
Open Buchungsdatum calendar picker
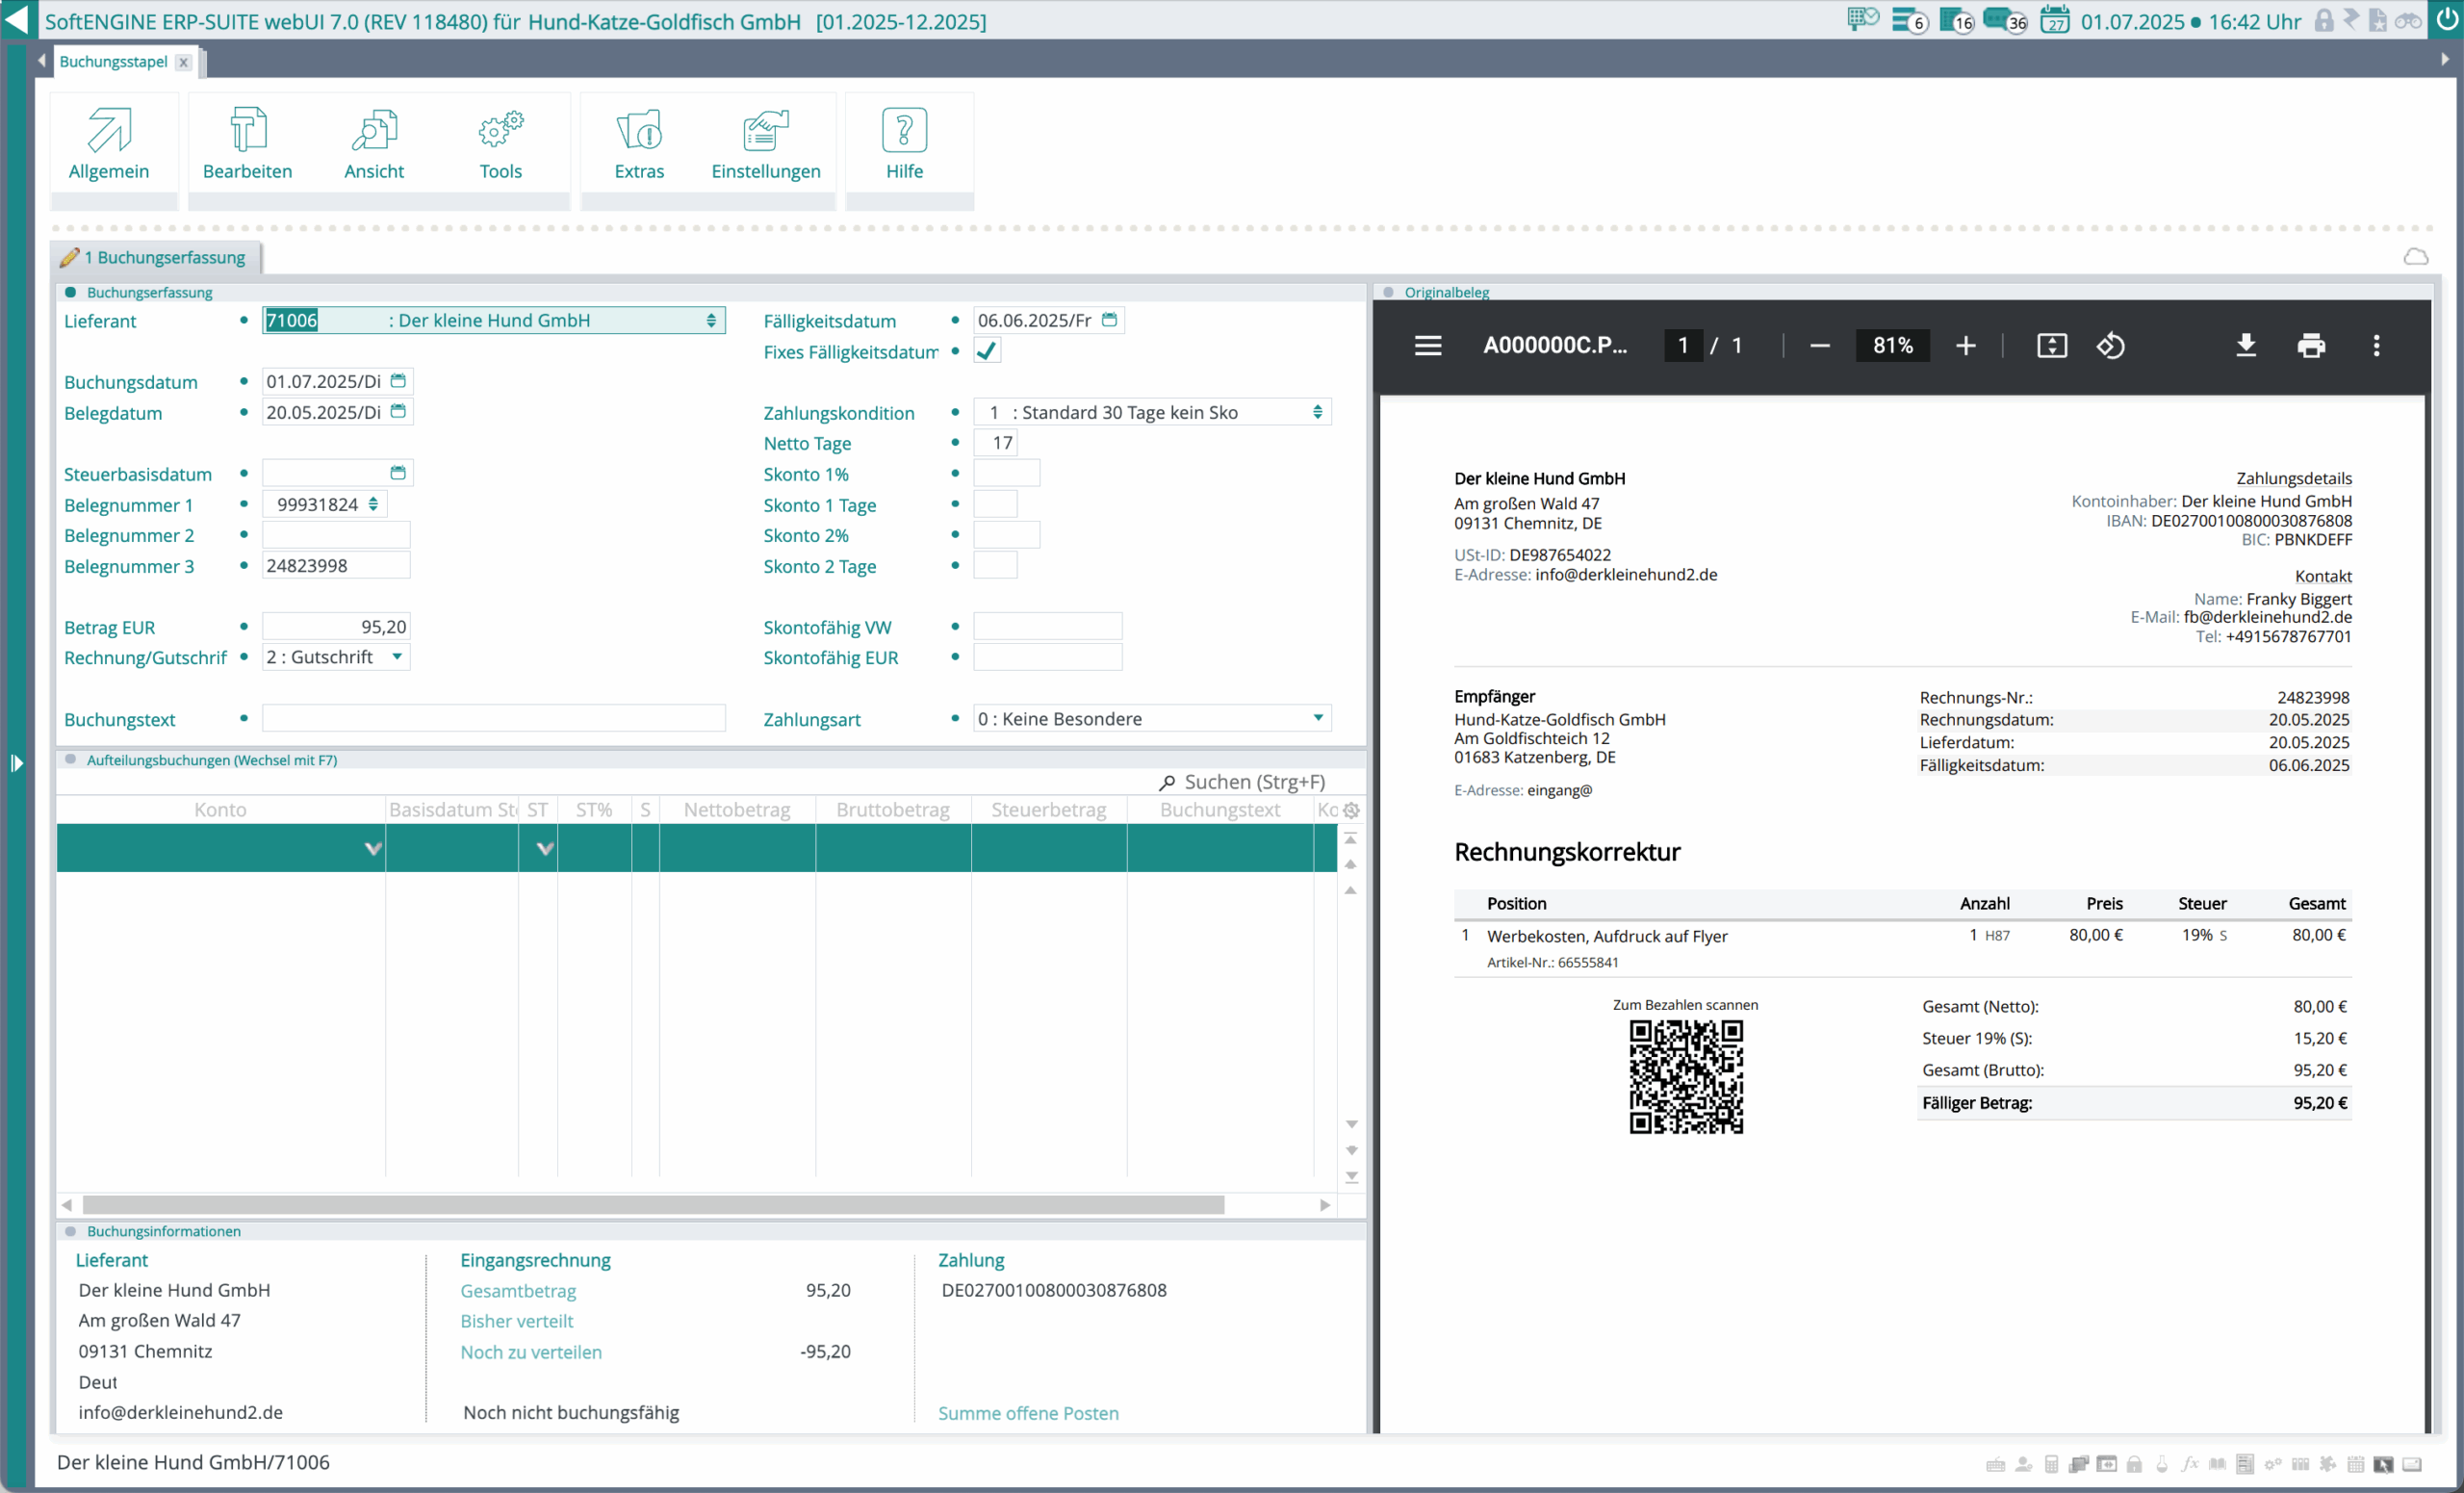point(398,381)
